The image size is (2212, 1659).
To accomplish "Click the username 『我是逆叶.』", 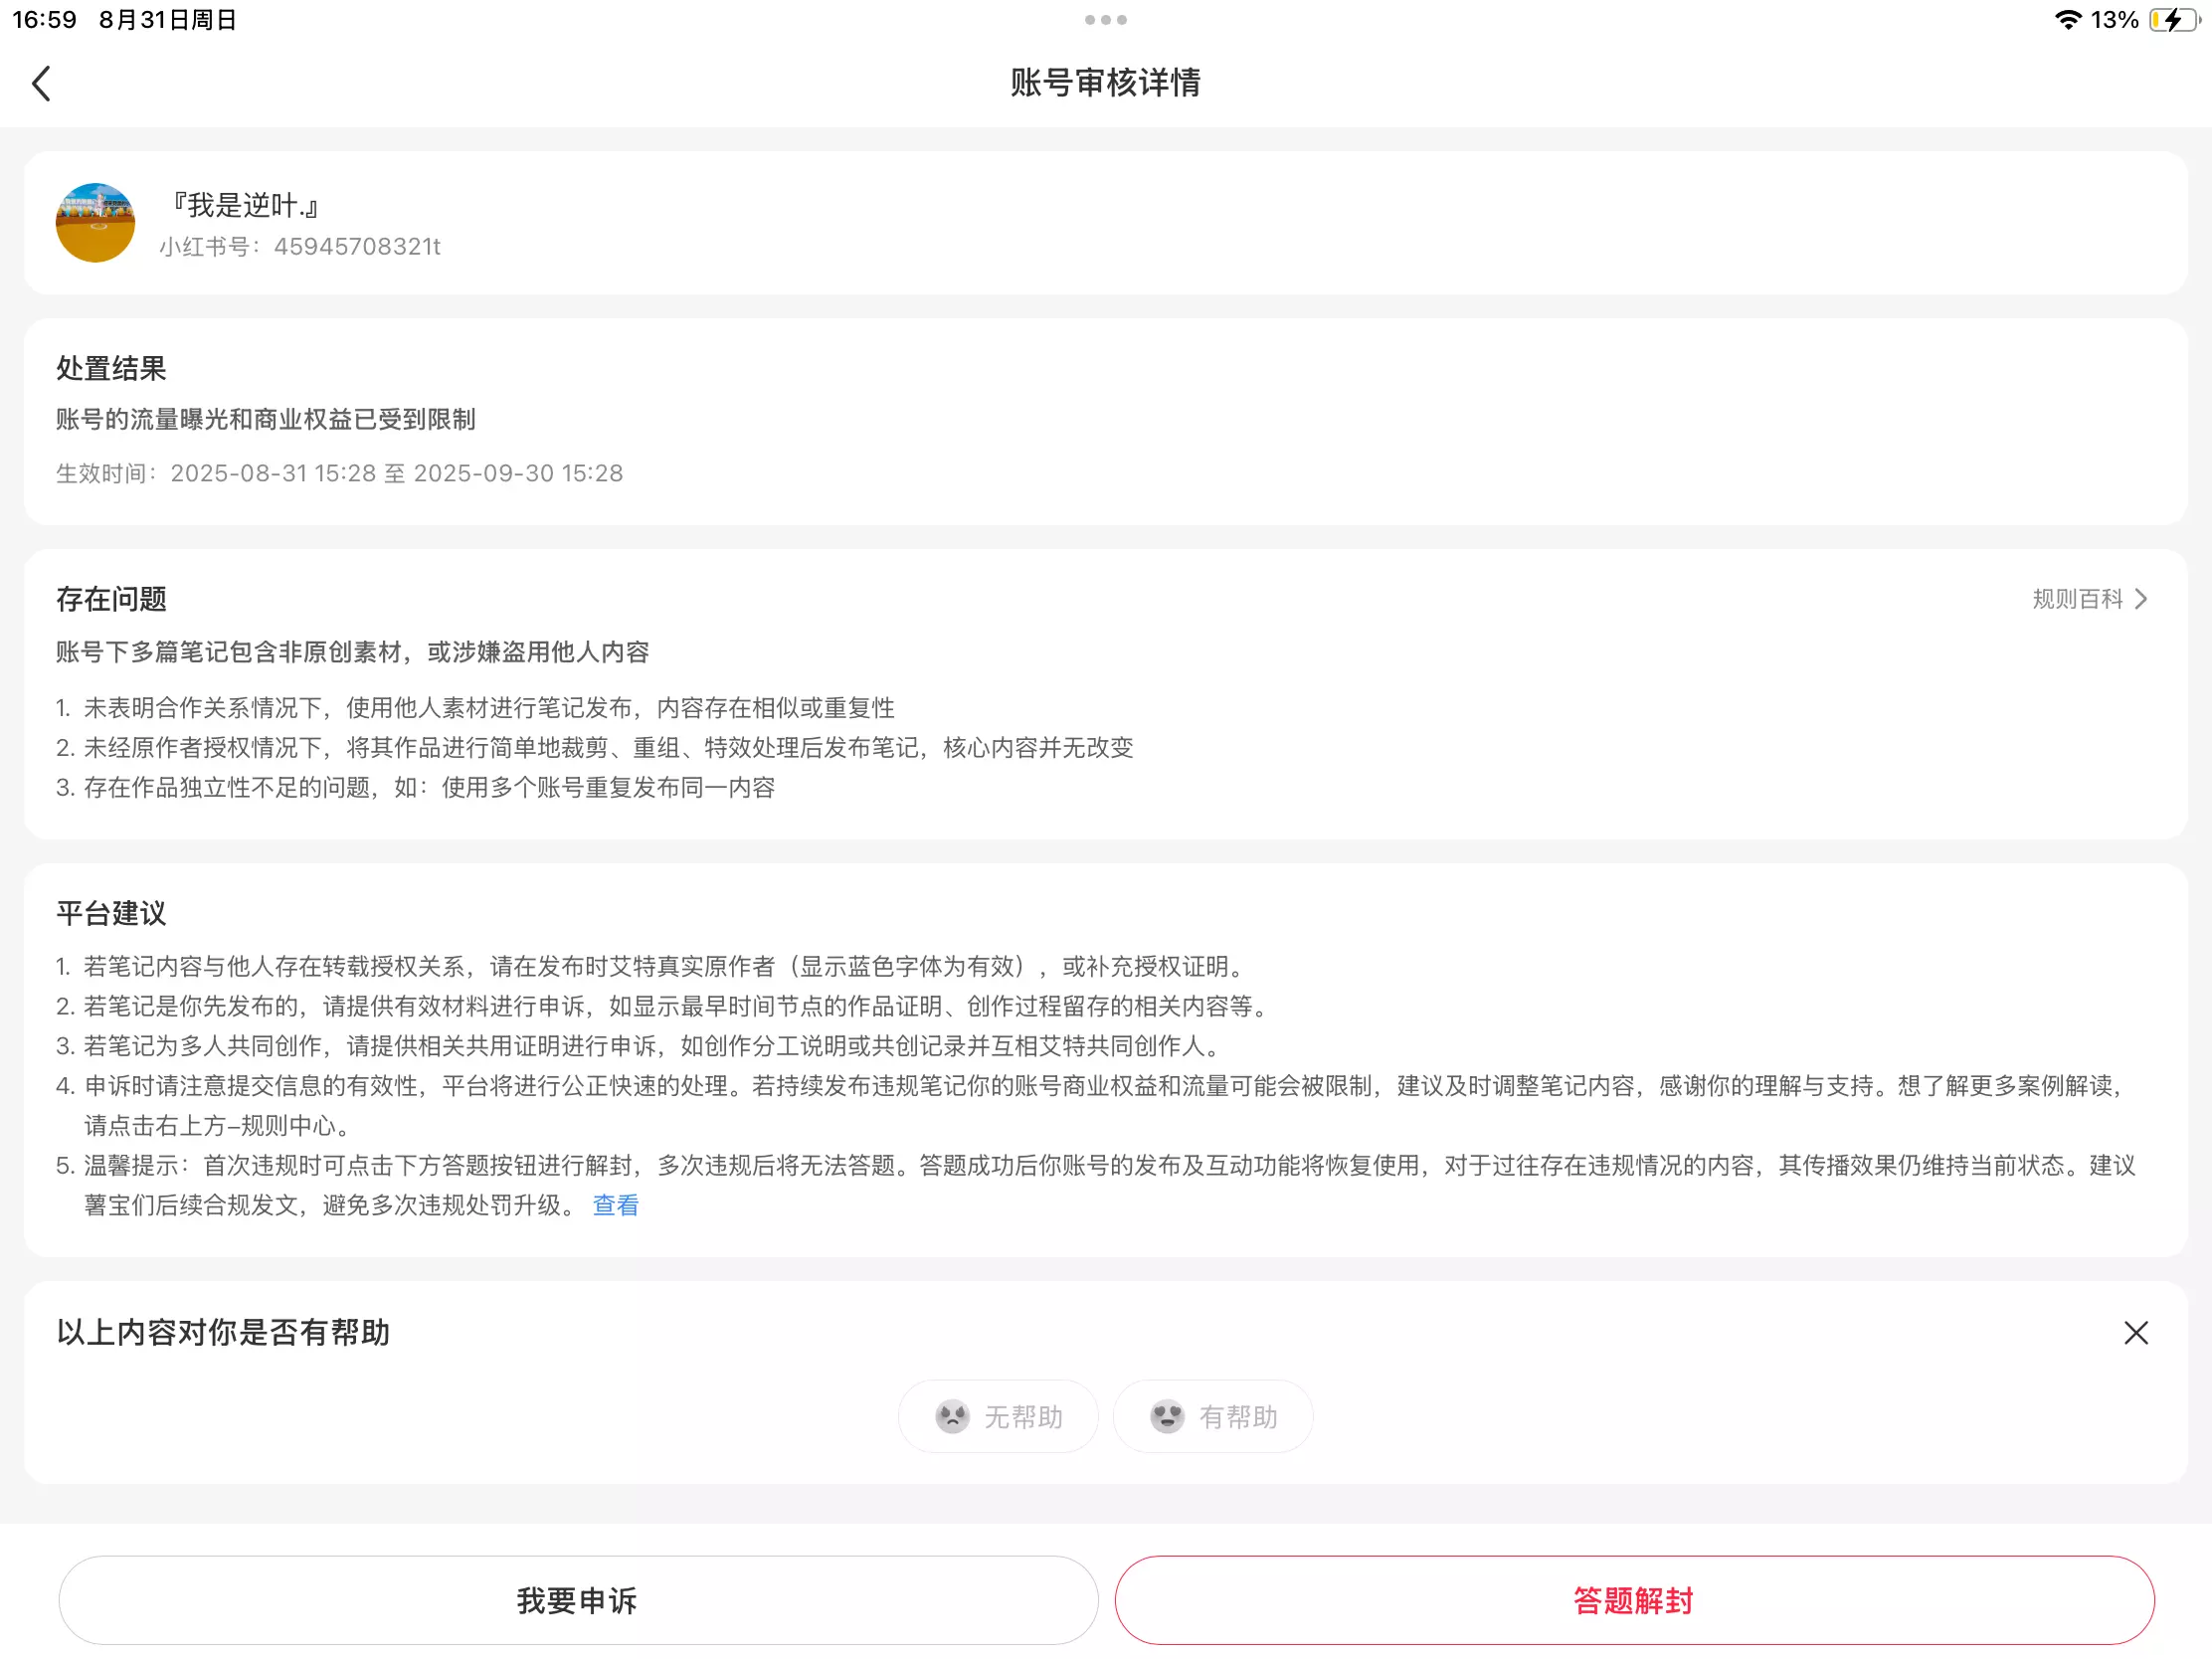I will click(244, 205).
